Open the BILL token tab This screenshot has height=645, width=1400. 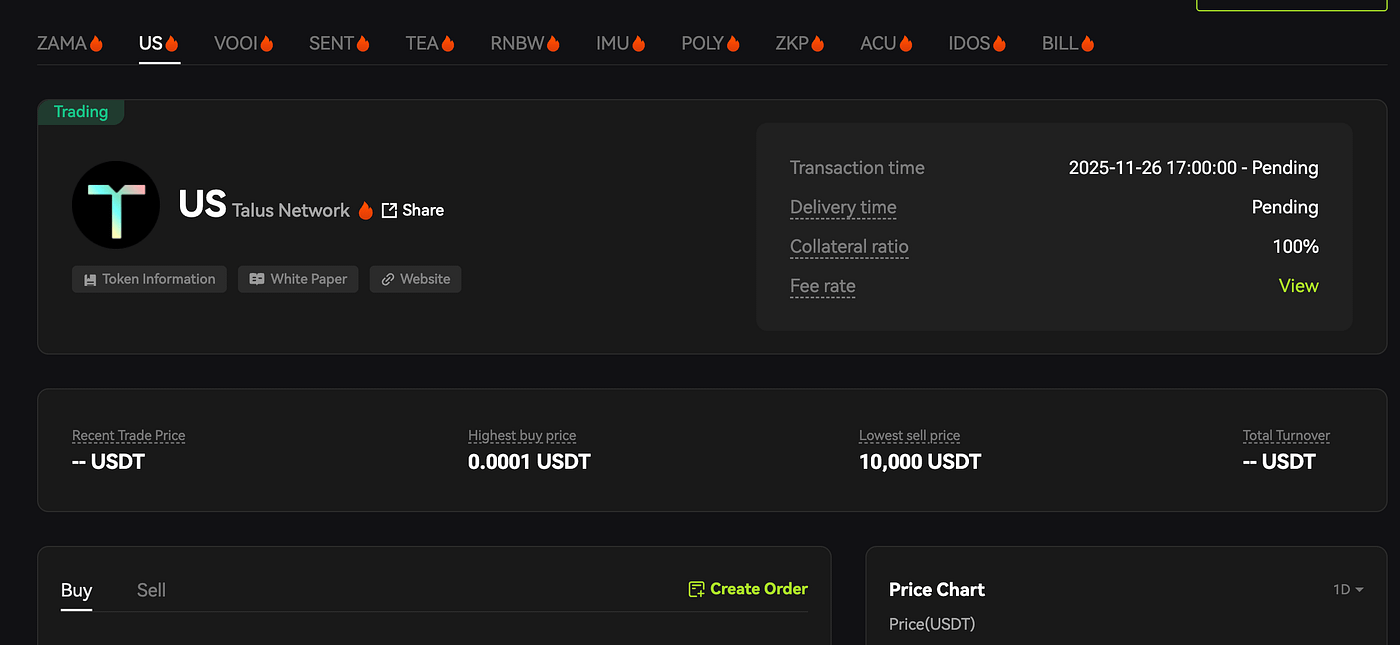[1067, 43]
